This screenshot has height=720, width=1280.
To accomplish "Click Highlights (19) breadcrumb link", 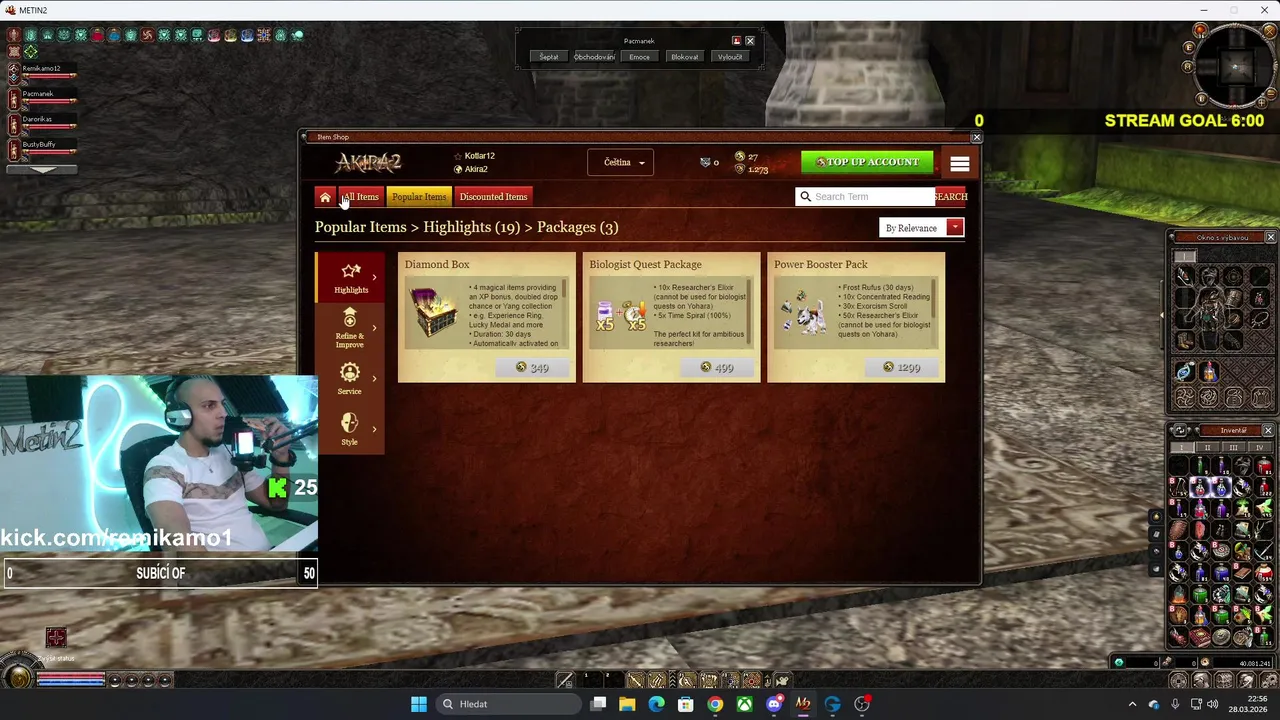I will 471,227.
